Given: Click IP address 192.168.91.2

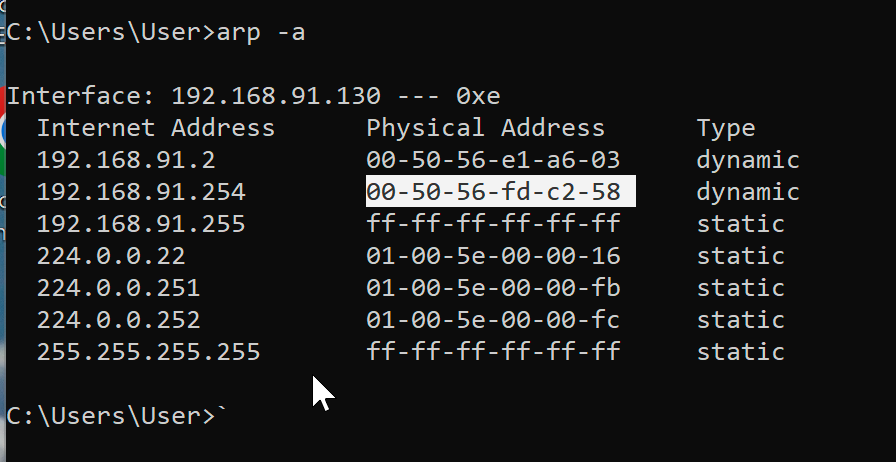Looking at the screenshot, I should click(126, 160).
